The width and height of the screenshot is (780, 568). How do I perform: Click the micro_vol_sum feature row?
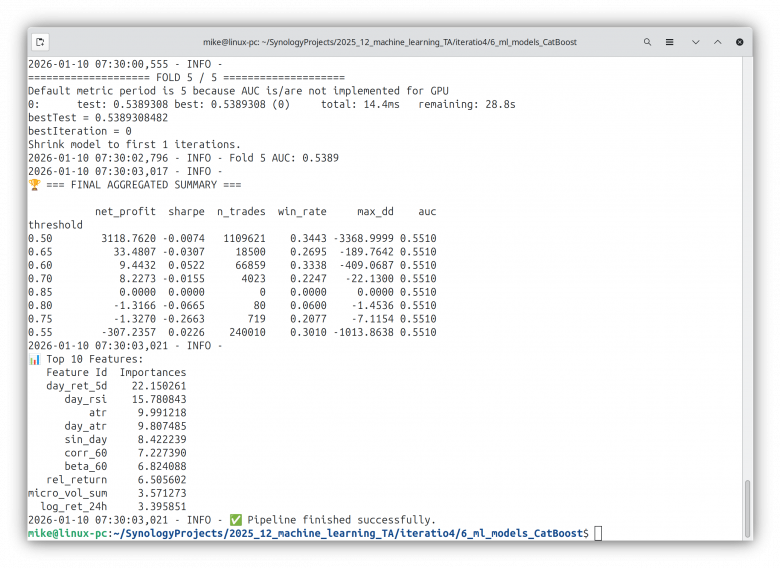[x=67, y=493]
